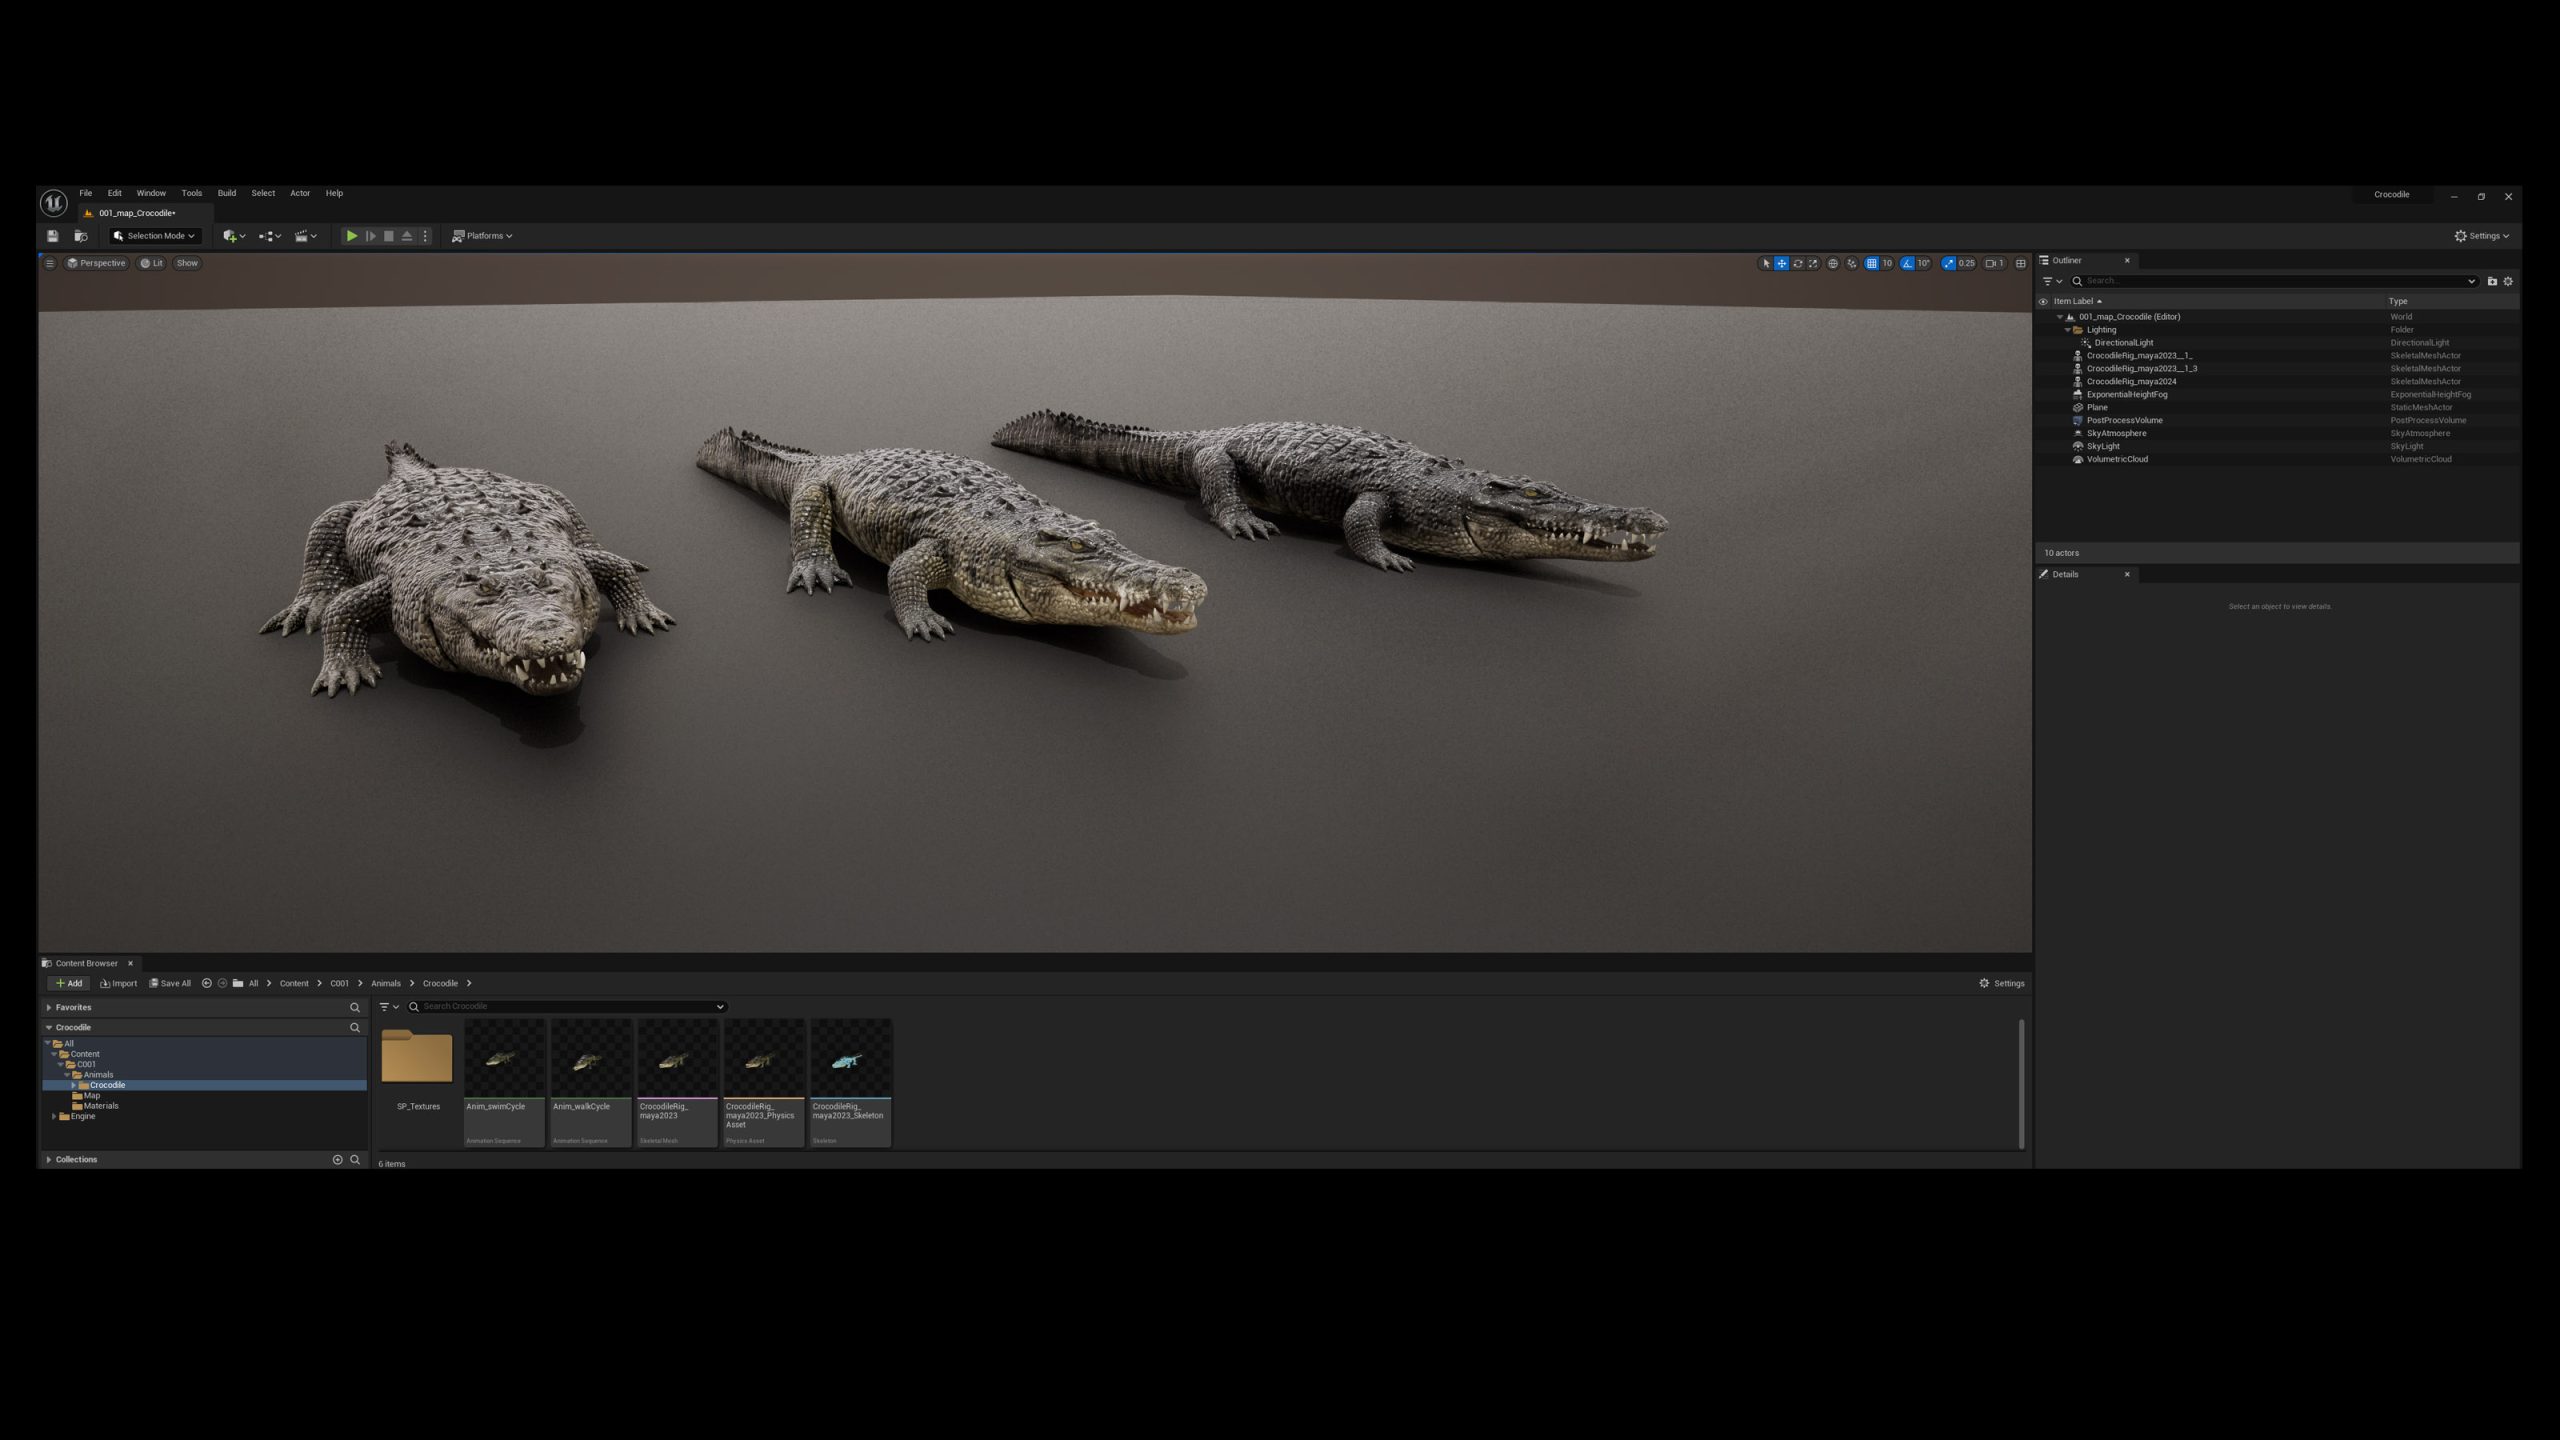Click the Add button in Content Browser
The image size is (2560, 1440).
pyautogui.click(x=69, y=983)
